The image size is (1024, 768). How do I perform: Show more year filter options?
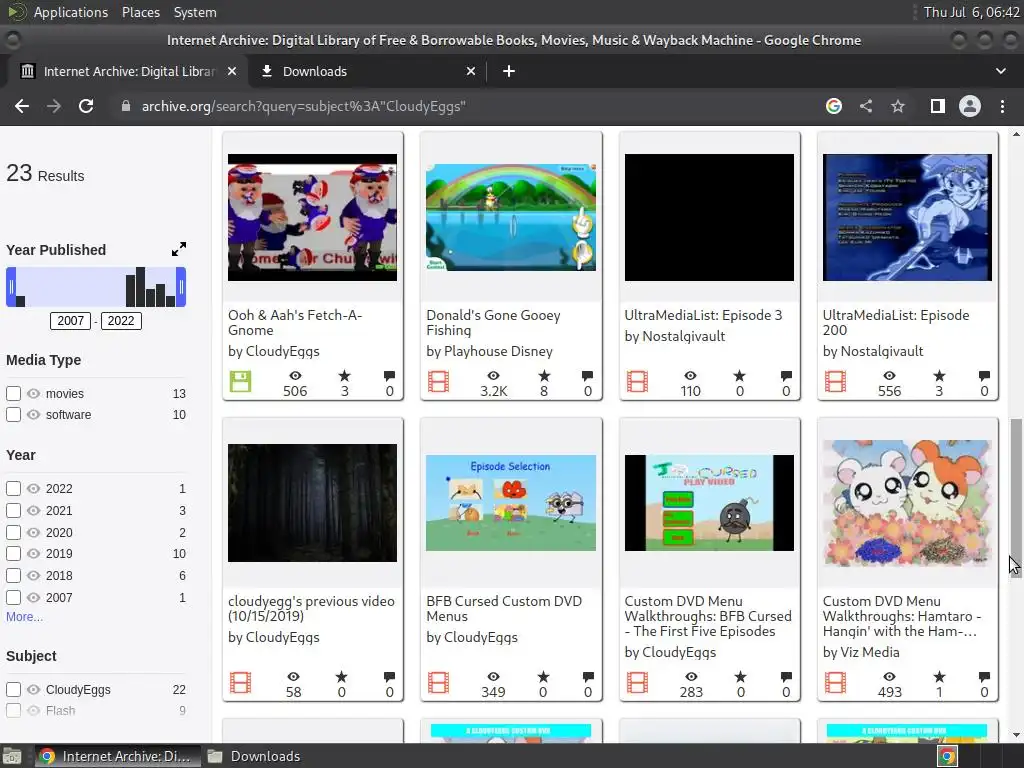(24, 616)
